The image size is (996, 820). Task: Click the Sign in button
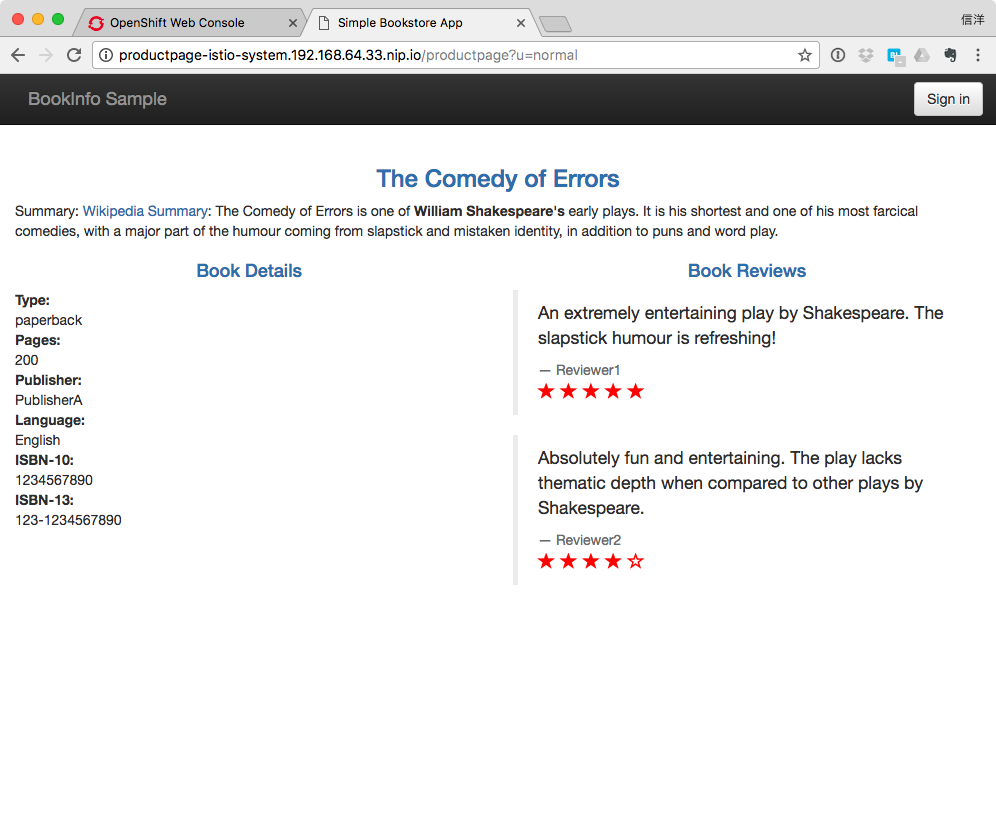(x=948, y=99)
